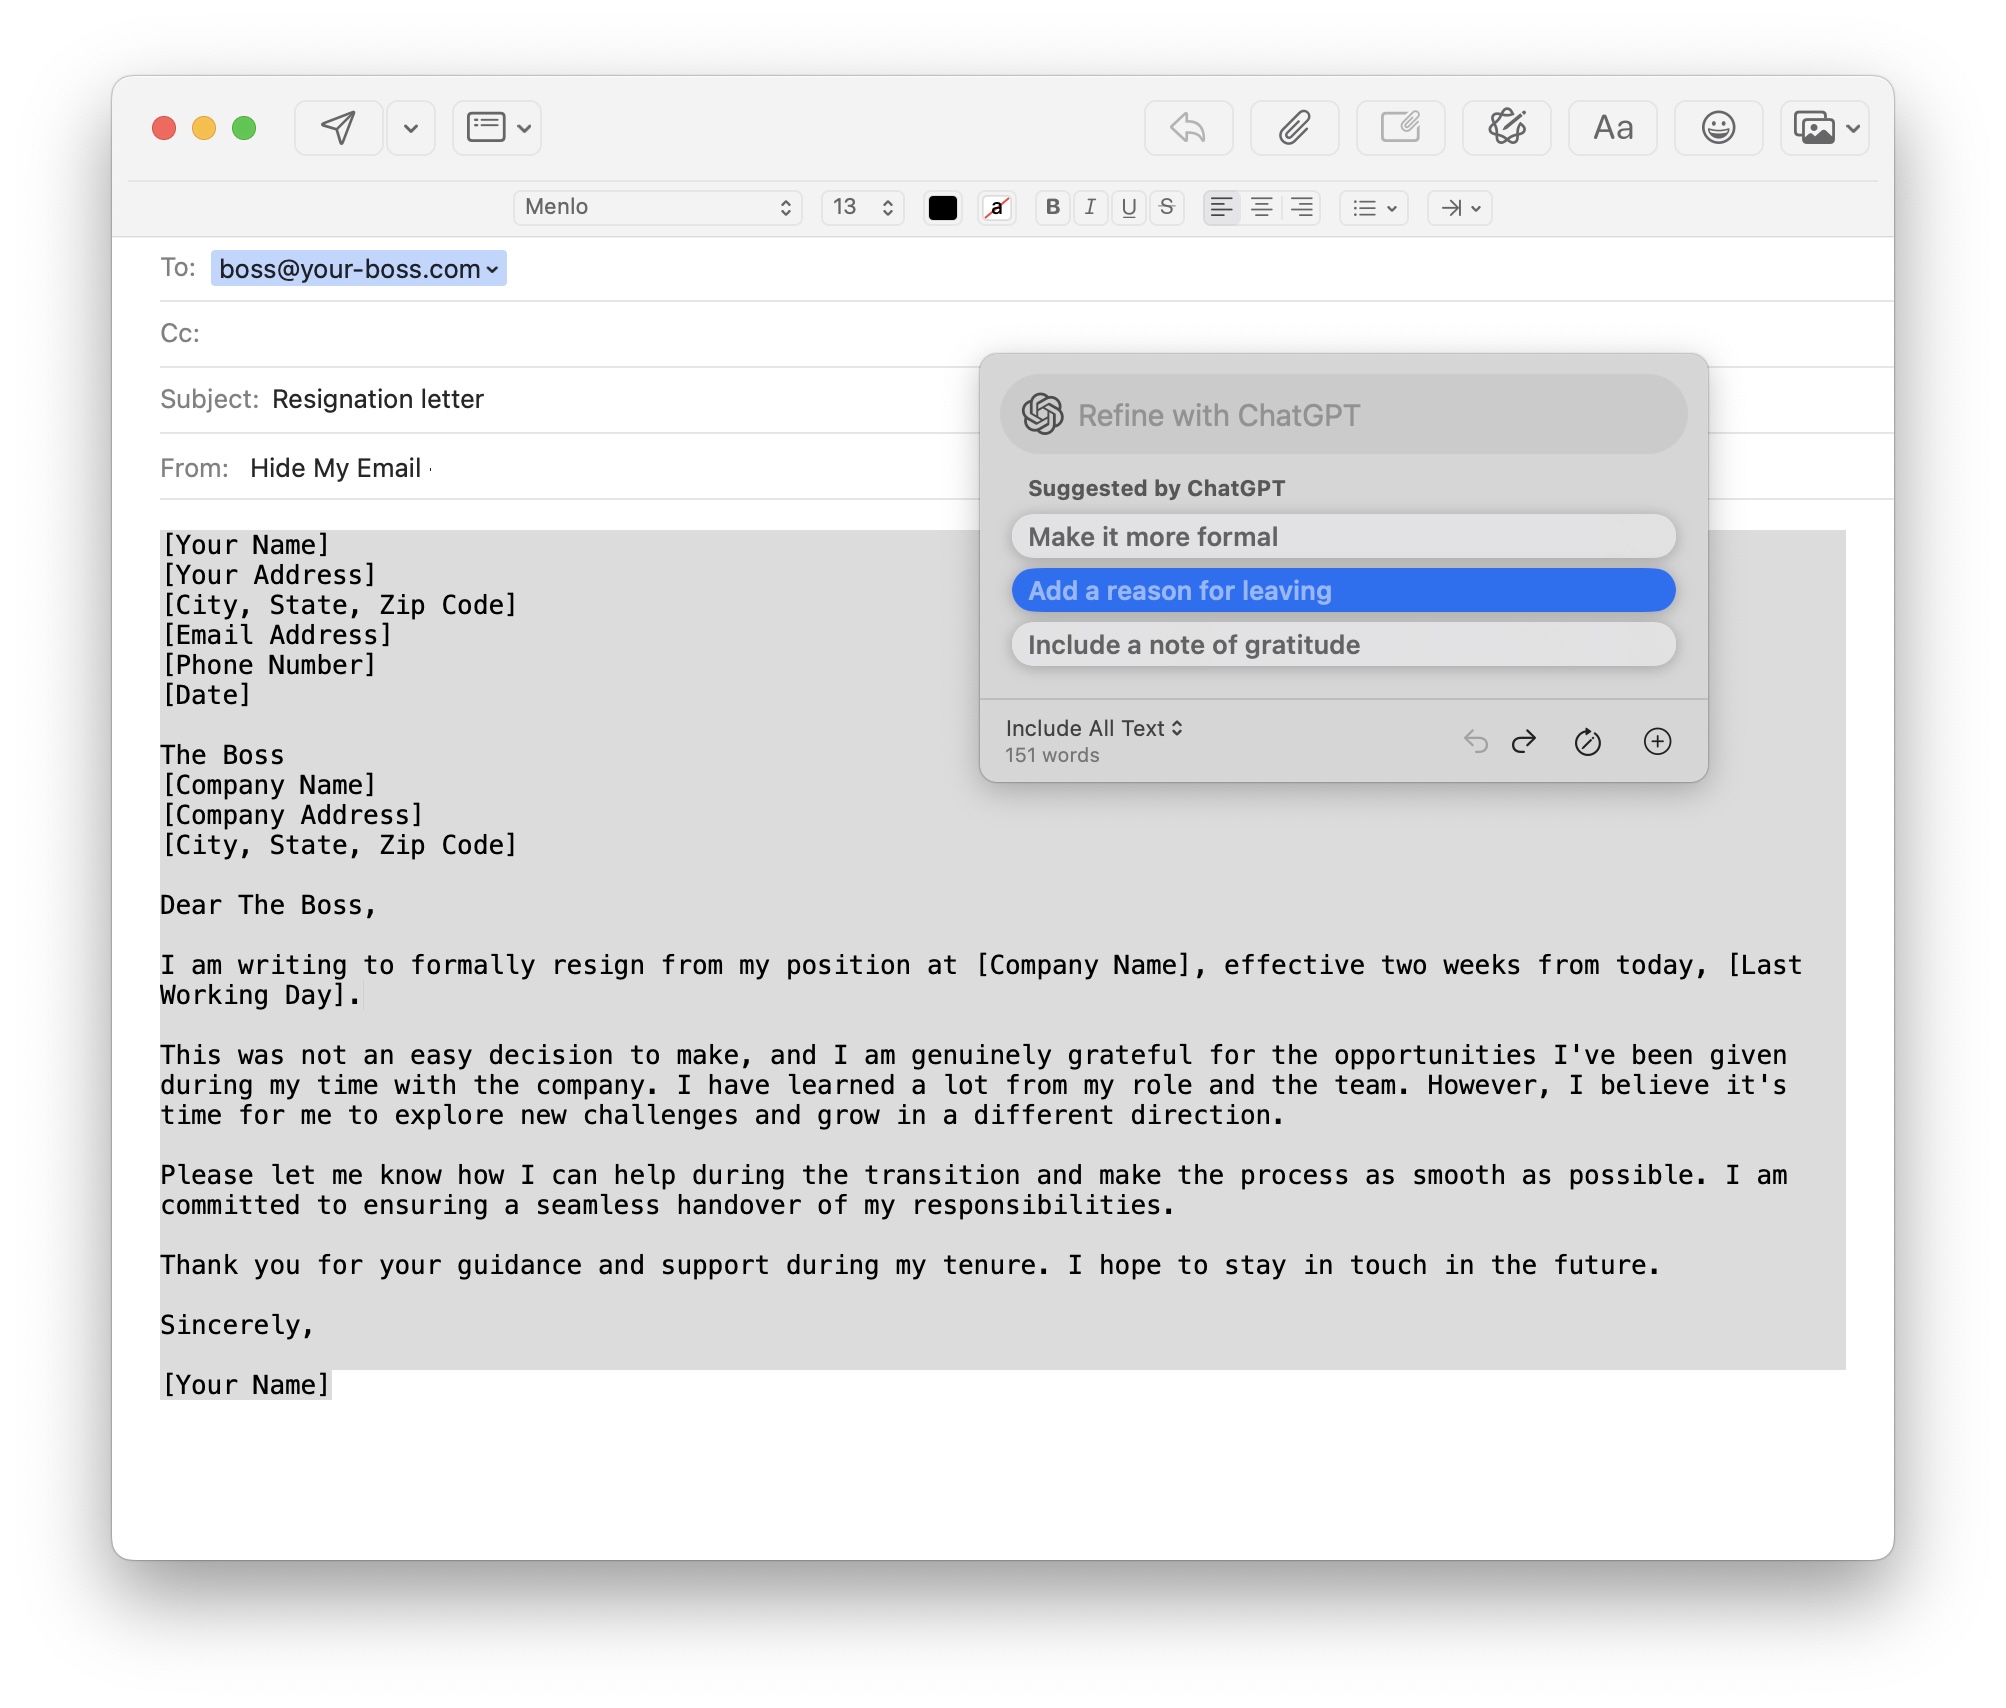
Task: Expand the boss@your-boss.com recipient chevron
Action: [x=492, y=268]
